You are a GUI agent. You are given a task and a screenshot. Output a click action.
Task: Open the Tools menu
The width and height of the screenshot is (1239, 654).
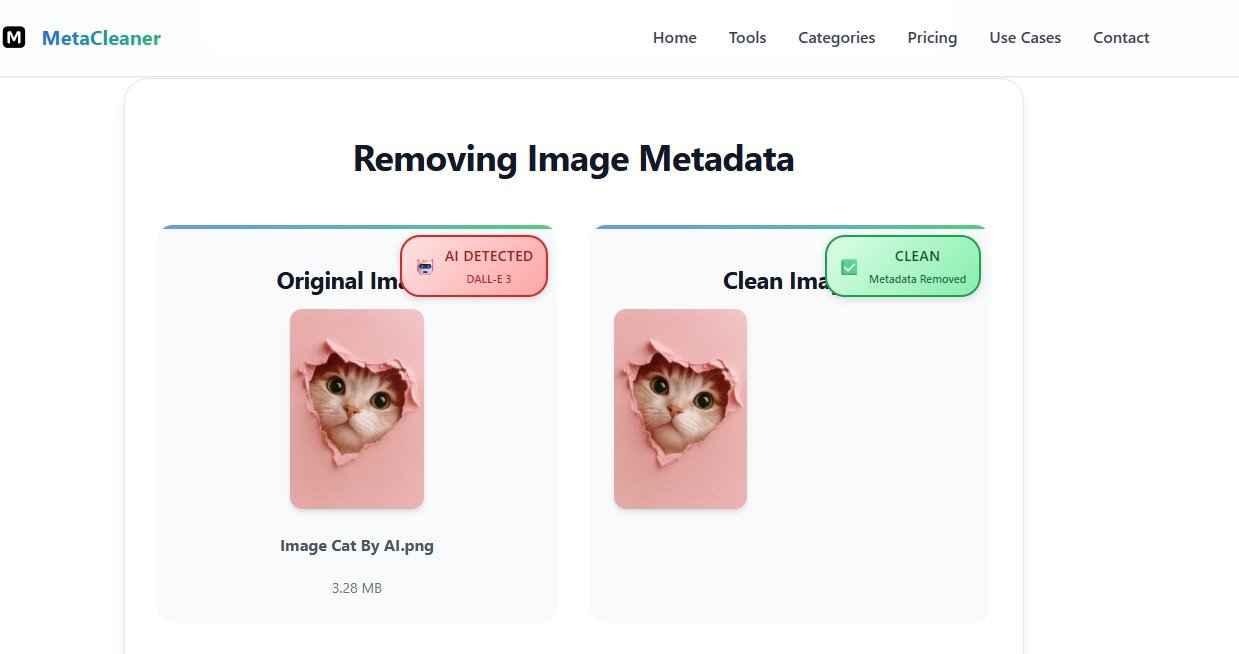[747, 38]
